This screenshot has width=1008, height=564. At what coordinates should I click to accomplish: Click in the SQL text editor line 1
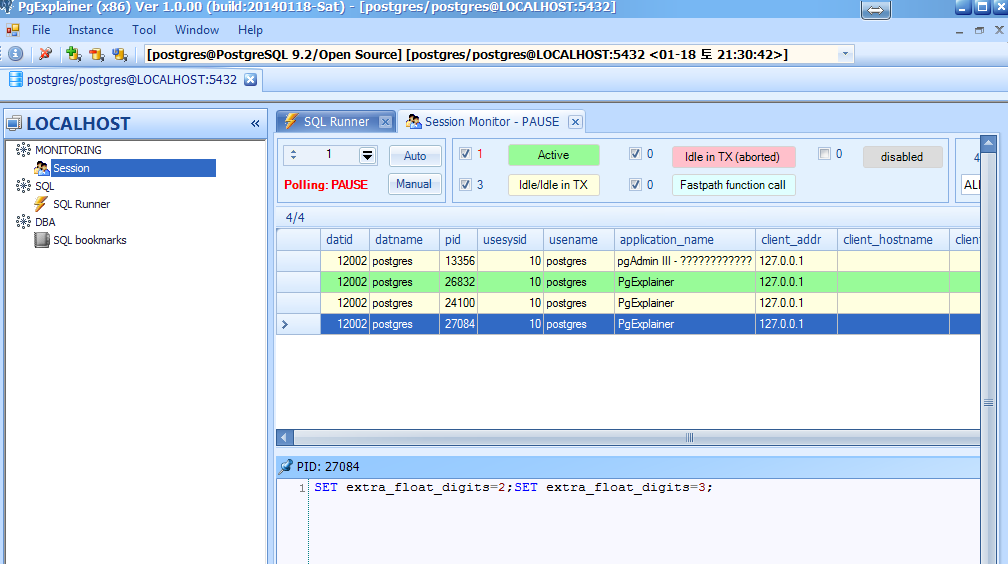pyautogui.click(x=643, y=487)
